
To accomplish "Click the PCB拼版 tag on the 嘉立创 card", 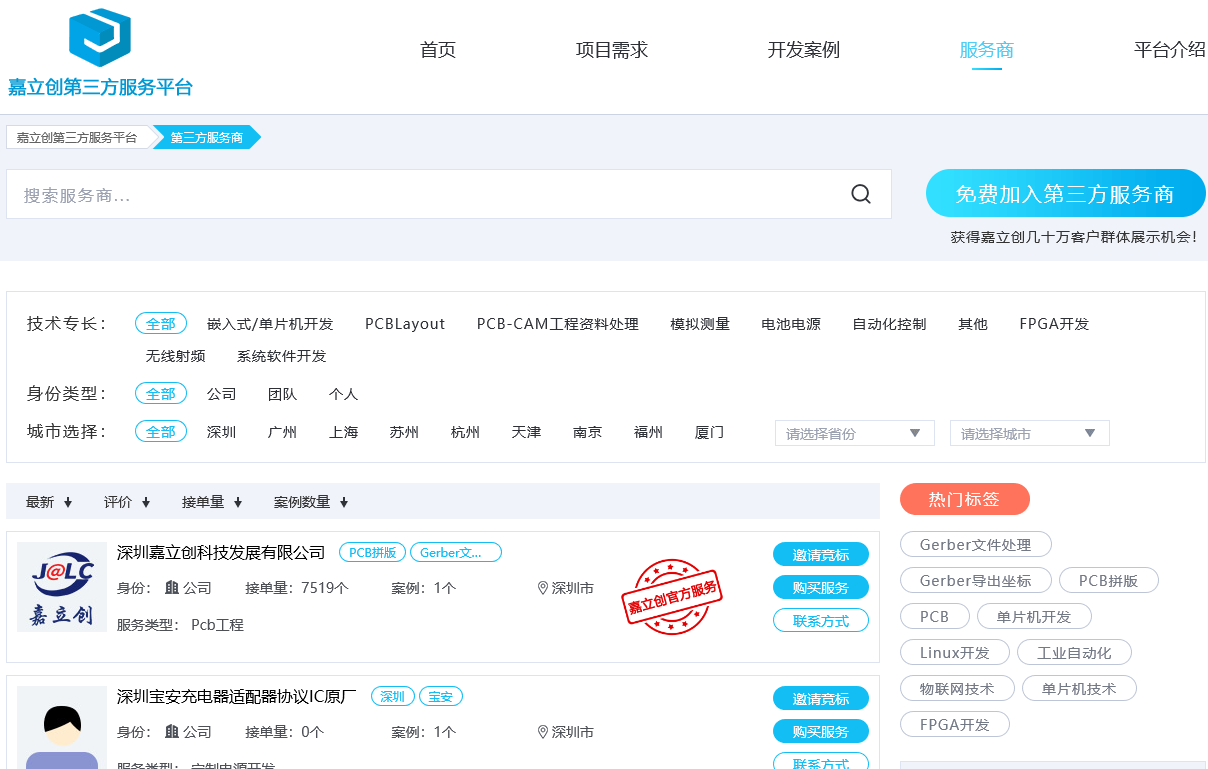I will (373, 552).
